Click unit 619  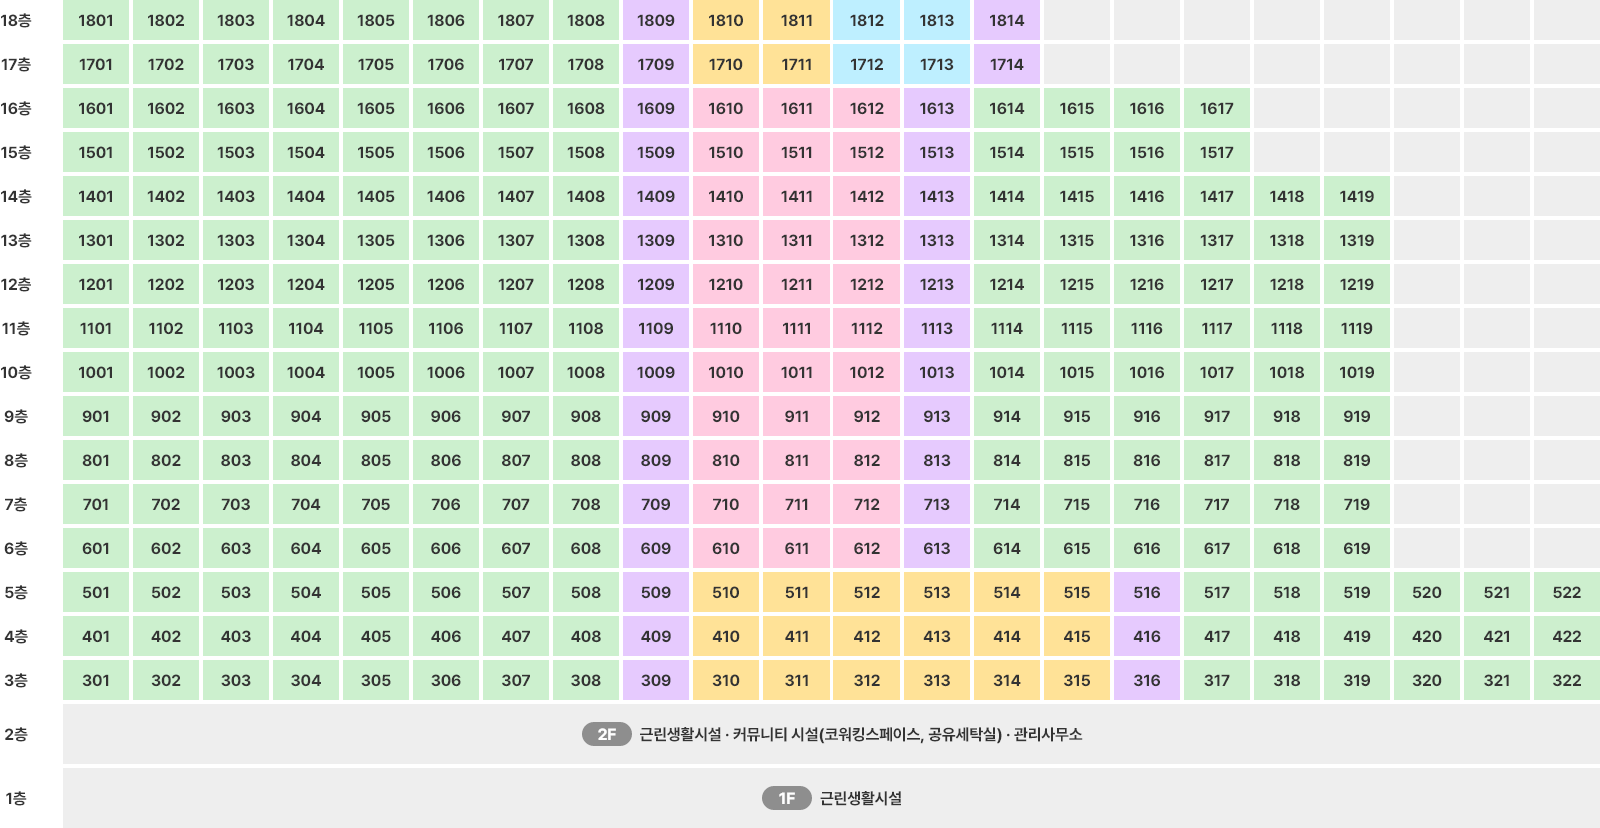click(x=1356, y=548)
